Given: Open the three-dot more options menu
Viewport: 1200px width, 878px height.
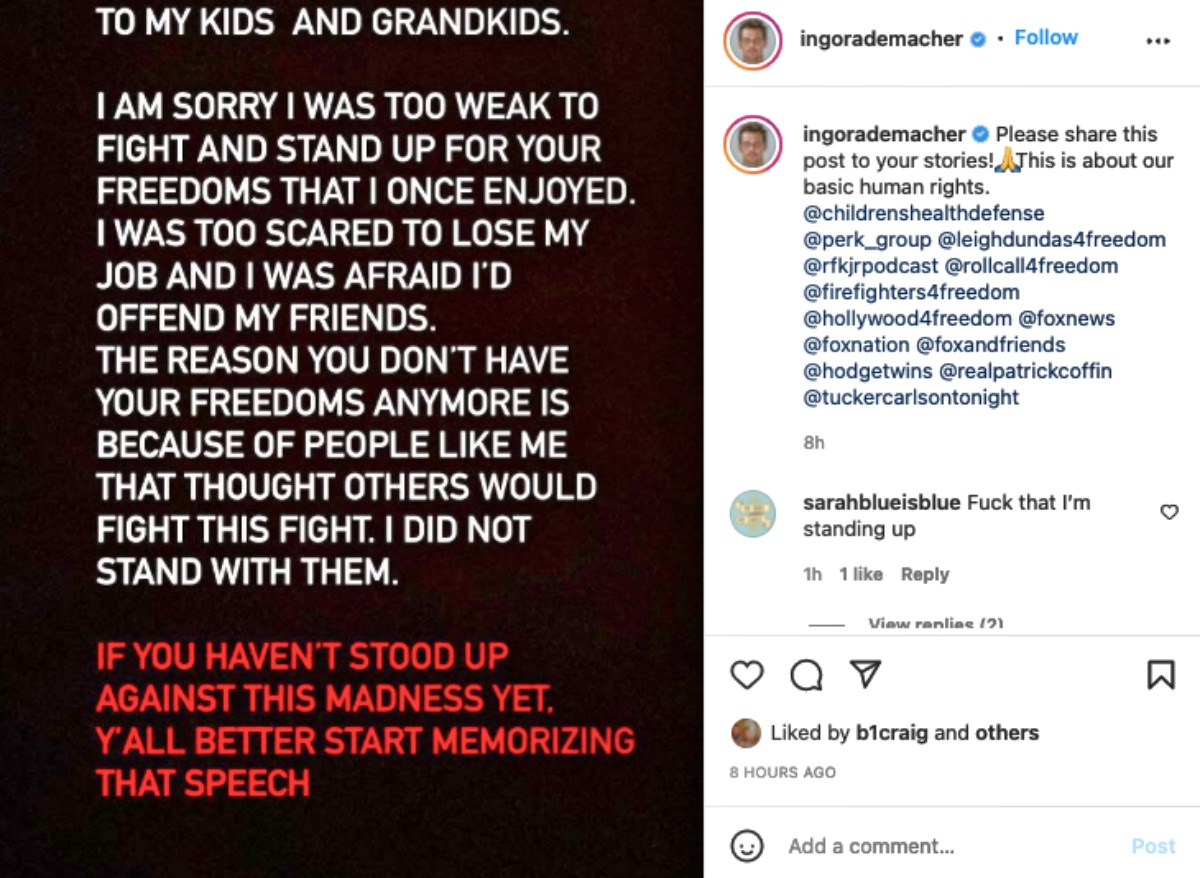Looking at the screenshot, I should pyautogui.click(x=1157, y=41).
